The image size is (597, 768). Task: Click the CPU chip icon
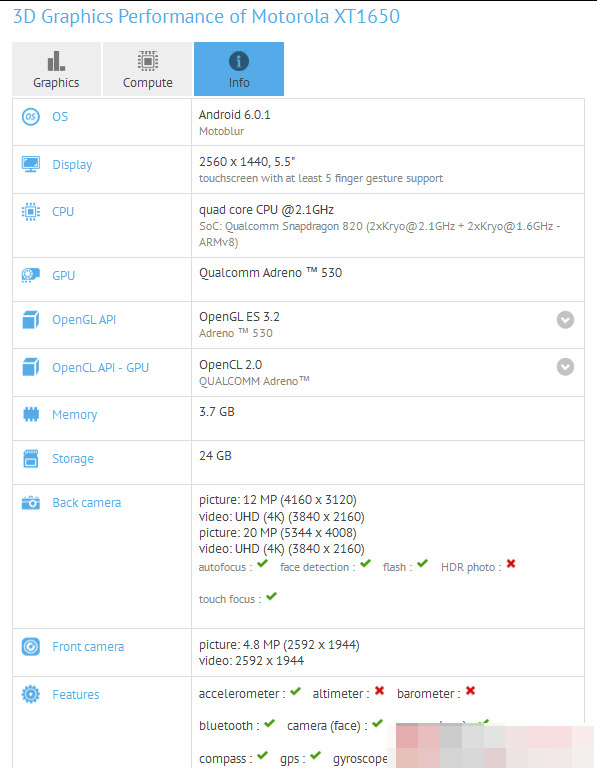(x=30, y=212)
